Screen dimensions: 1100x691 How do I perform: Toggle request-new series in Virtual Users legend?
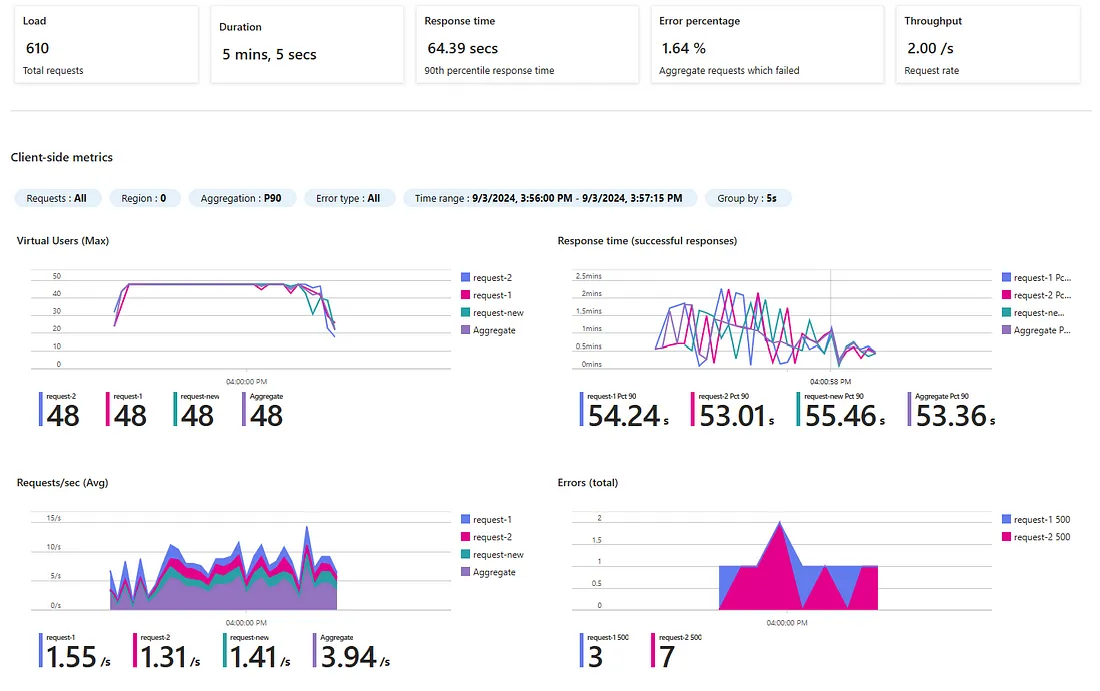coord(498,313)
